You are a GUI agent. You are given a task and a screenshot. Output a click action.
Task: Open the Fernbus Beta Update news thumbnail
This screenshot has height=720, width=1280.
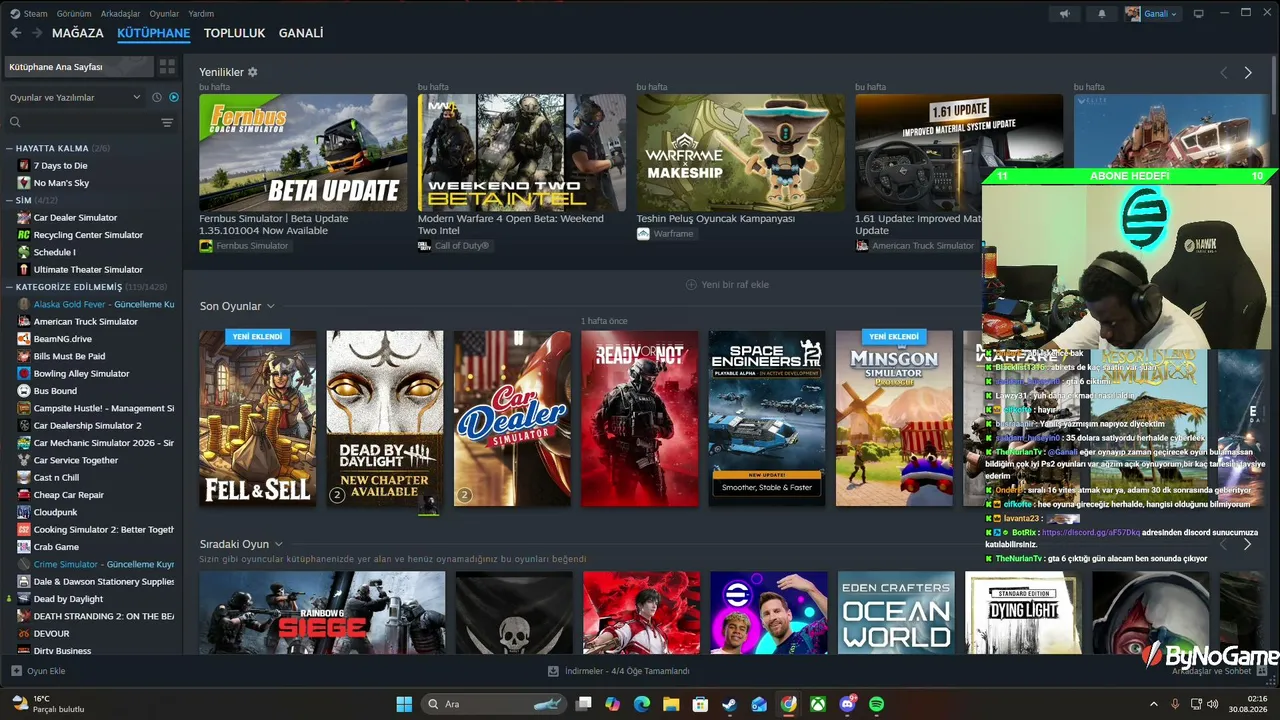pyautogui.click(x=303, y=152)
